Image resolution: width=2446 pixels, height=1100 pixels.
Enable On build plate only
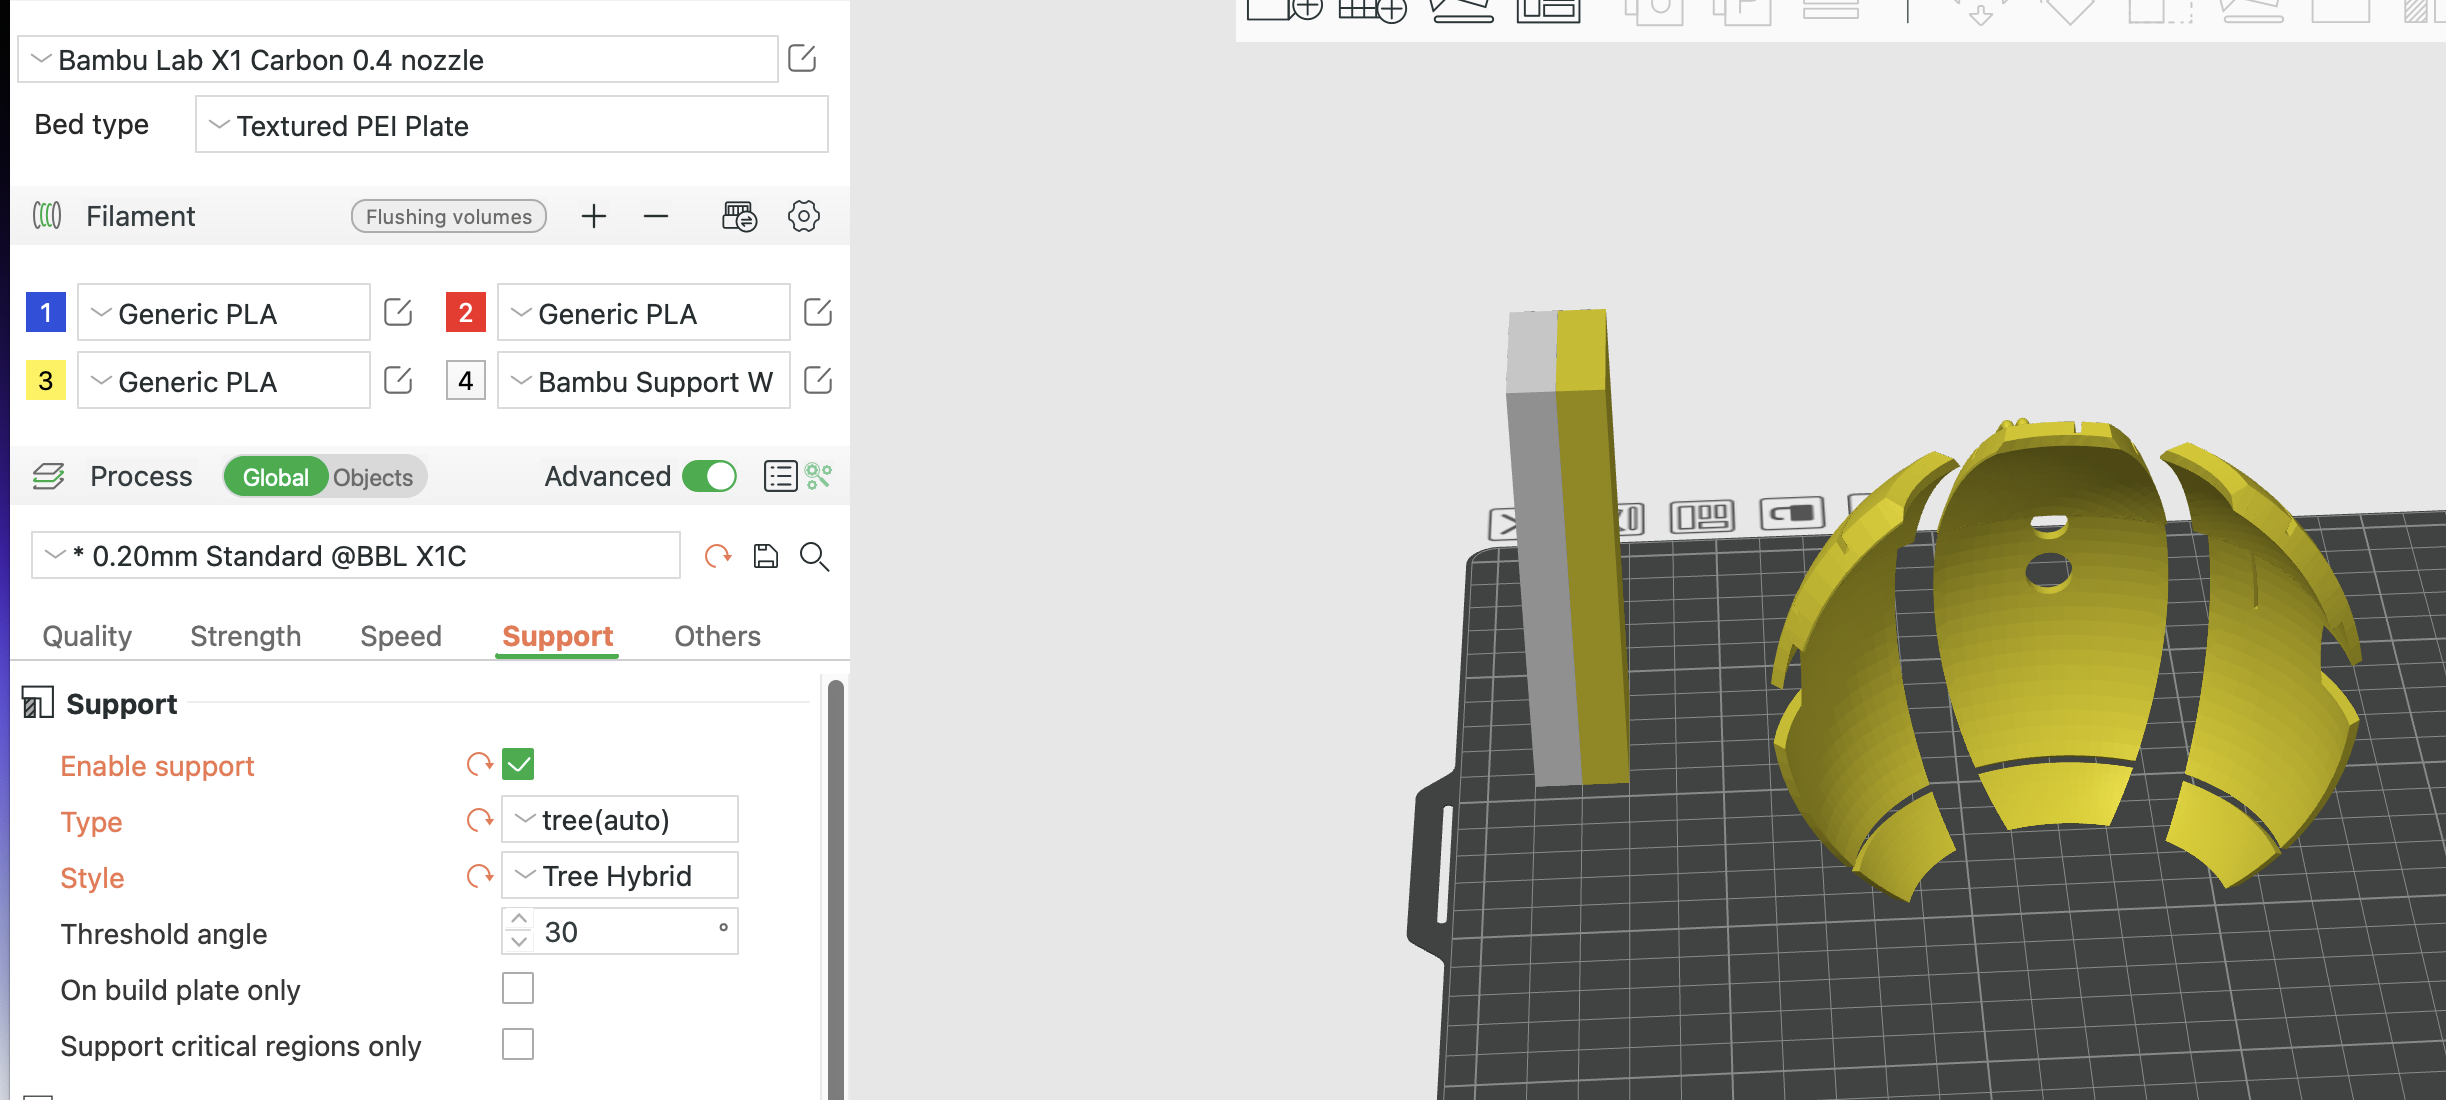[518, 987]
